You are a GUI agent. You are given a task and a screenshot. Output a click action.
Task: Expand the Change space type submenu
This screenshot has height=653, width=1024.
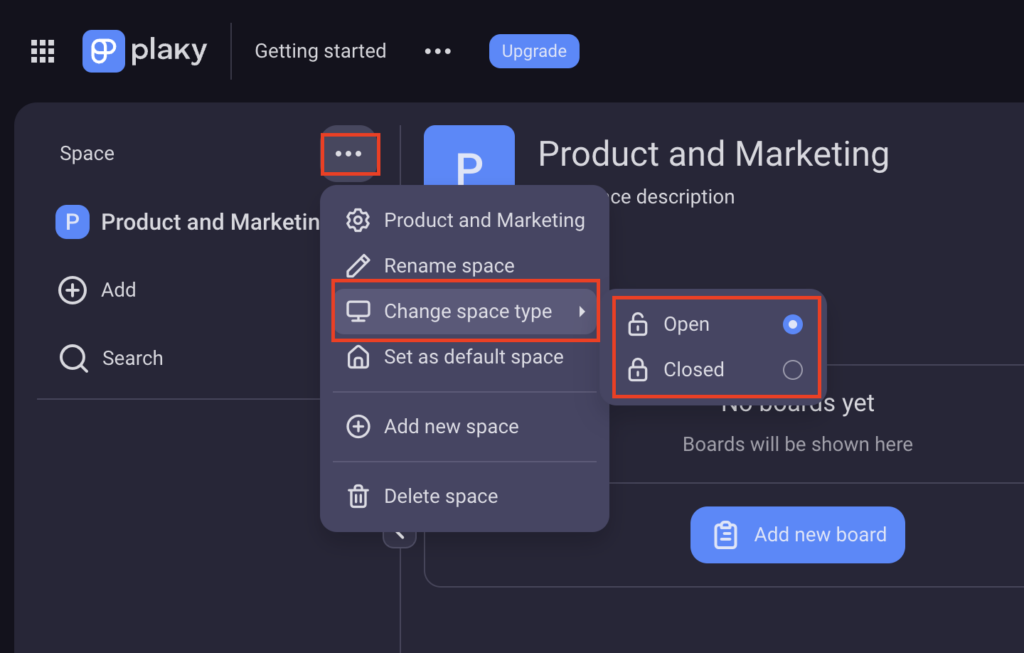click(466, 311)
